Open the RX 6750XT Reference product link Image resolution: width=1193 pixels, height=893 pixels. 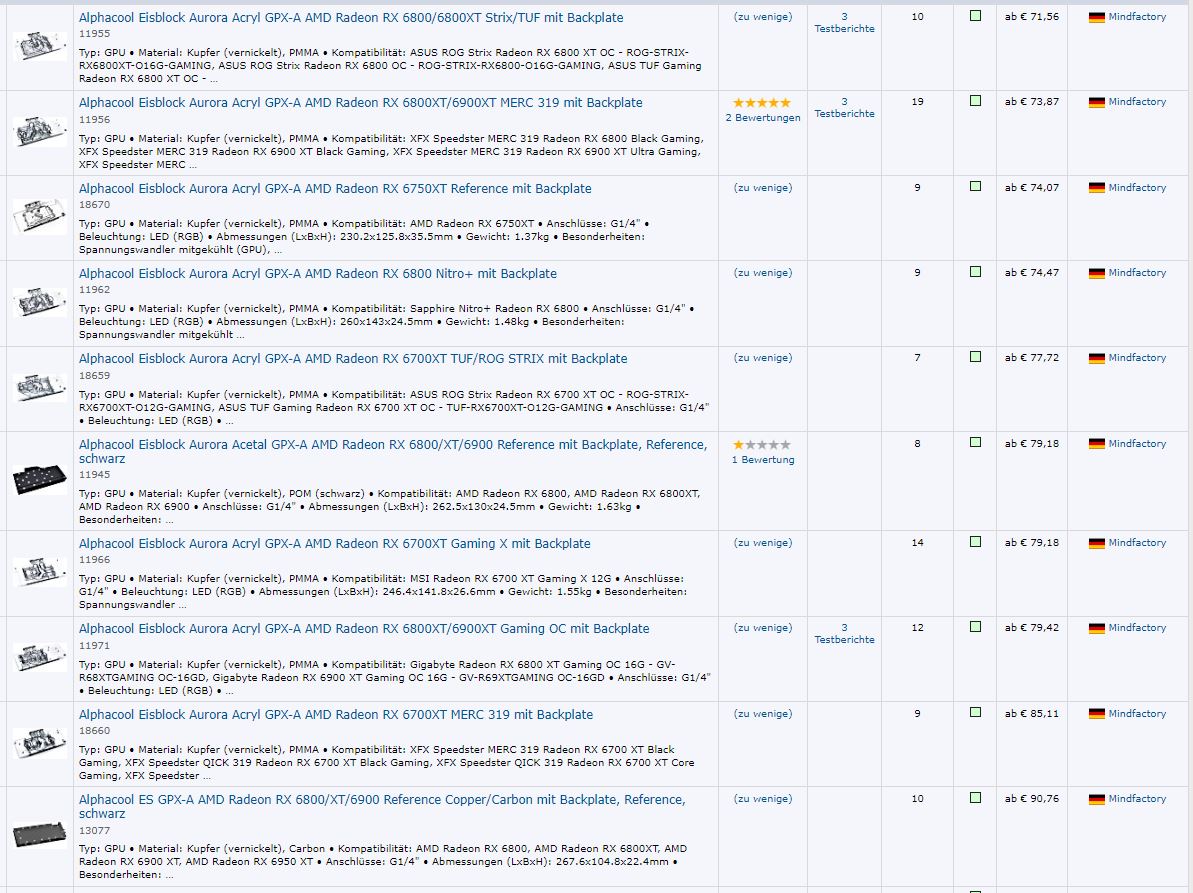point(335,189)
